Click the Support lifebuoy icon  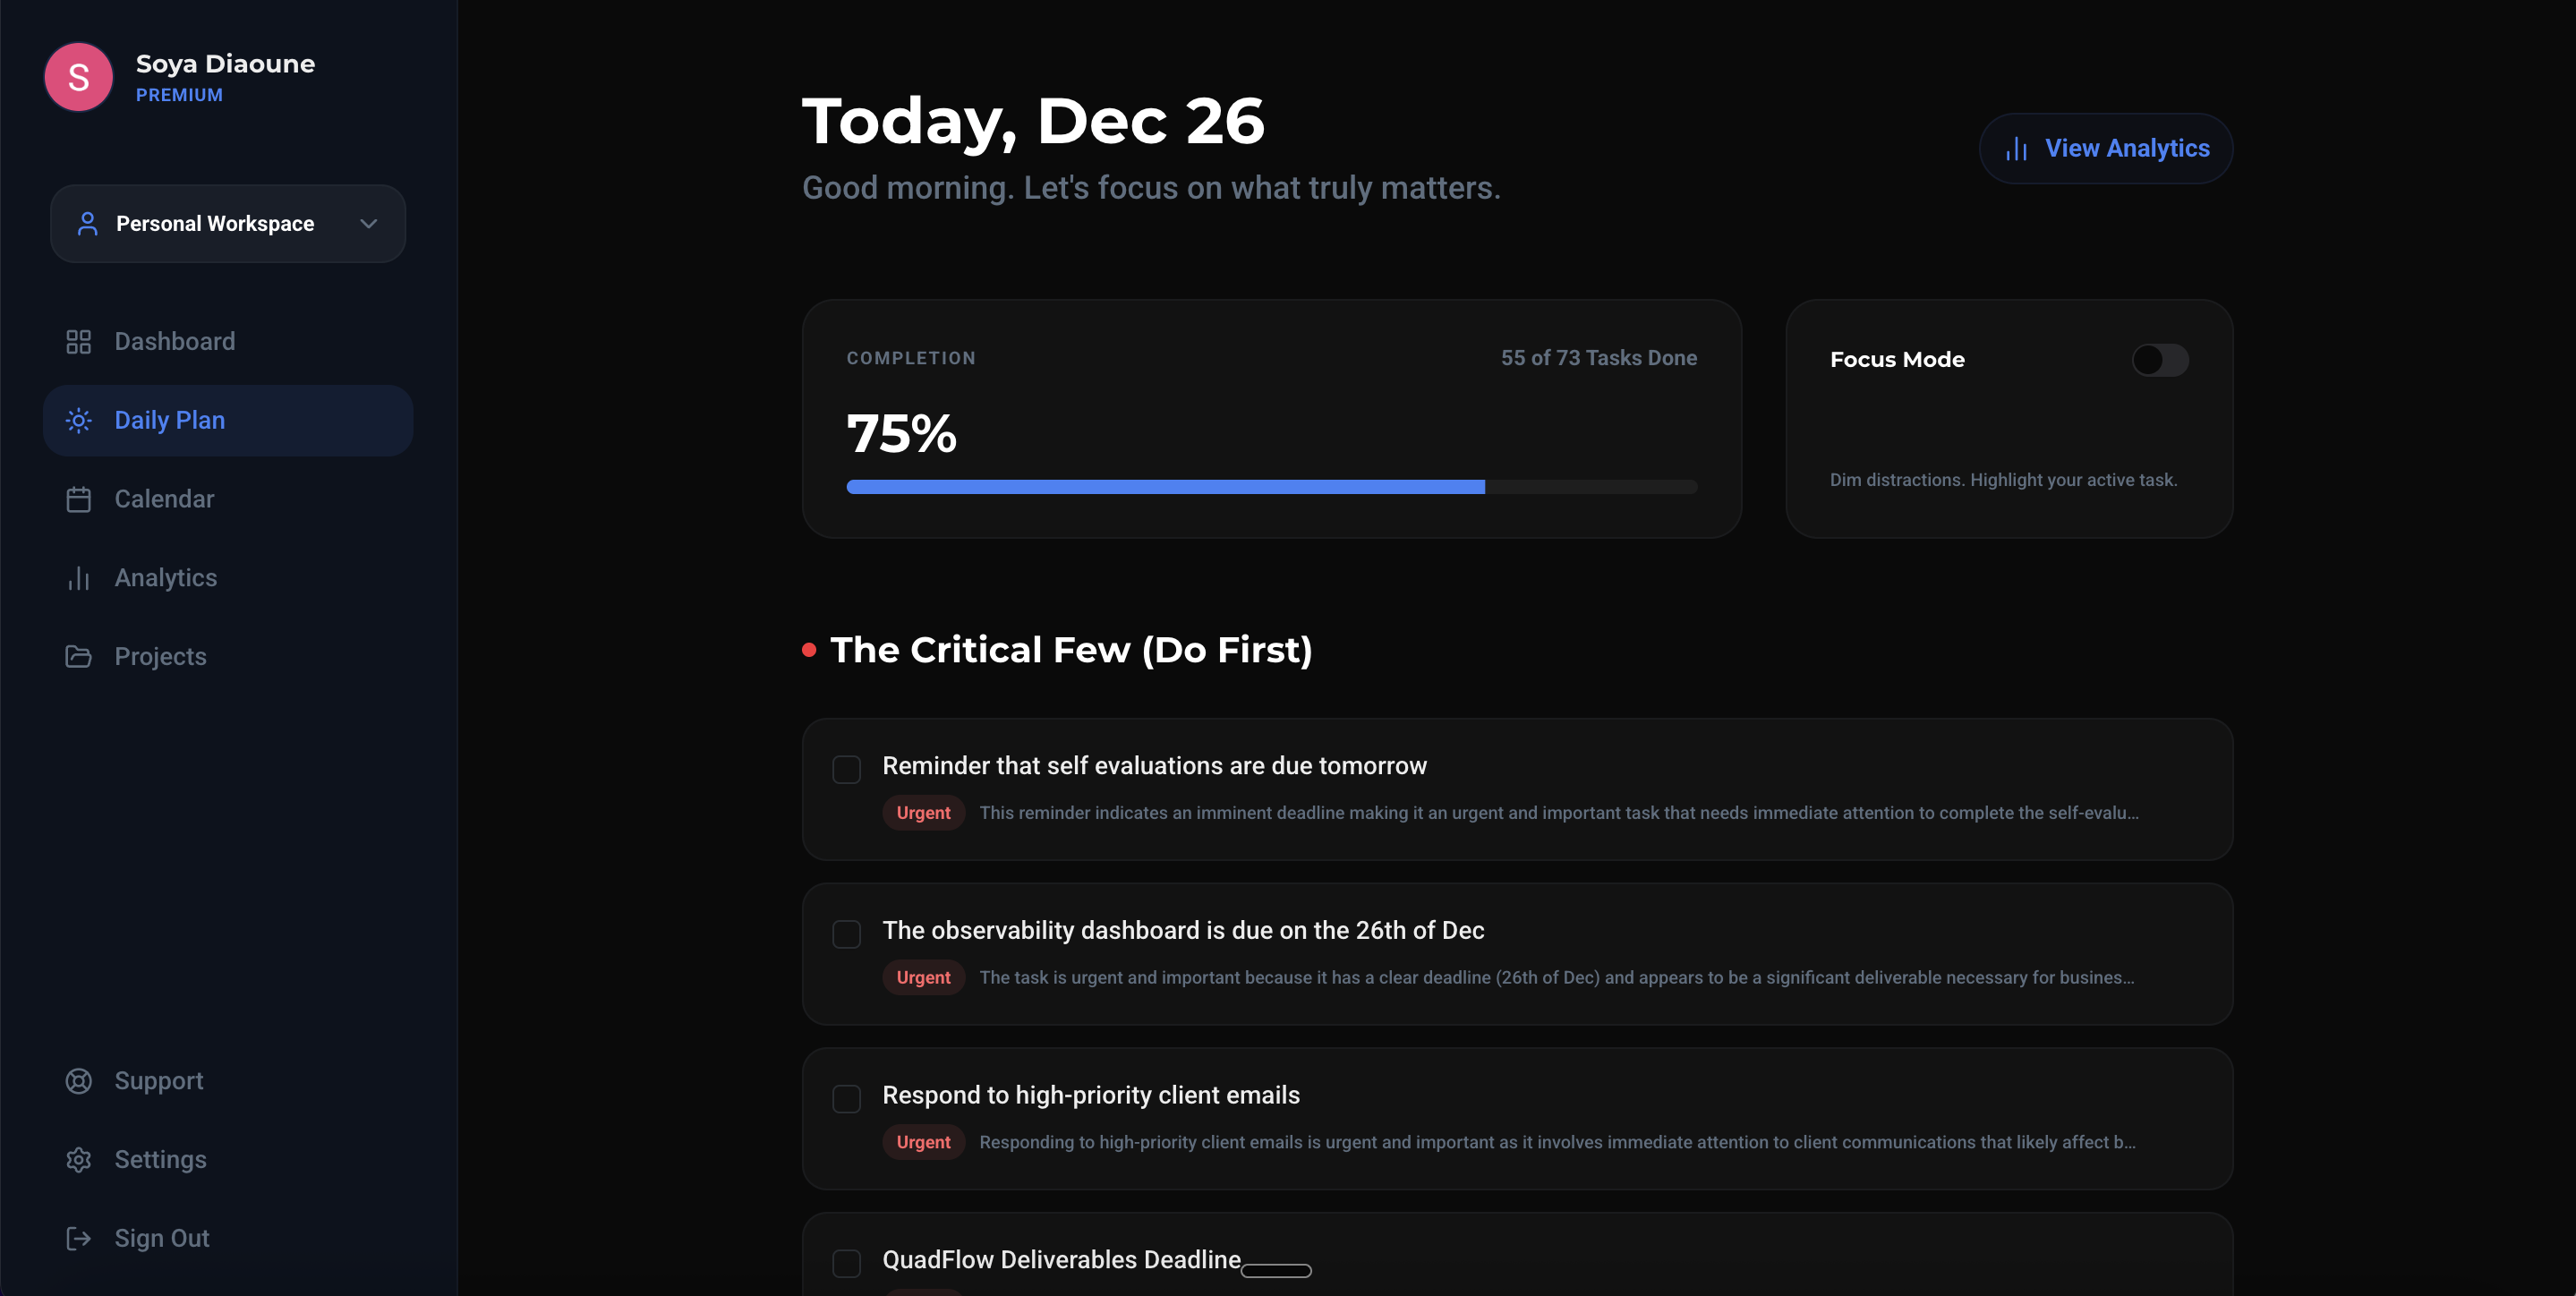78,1081
